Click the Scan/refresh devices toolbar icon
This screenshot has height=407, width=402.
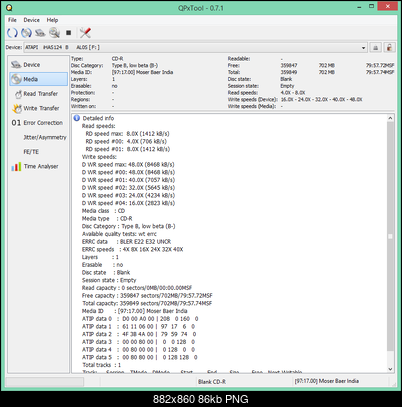pyautogui.click(x=12, y=33)
